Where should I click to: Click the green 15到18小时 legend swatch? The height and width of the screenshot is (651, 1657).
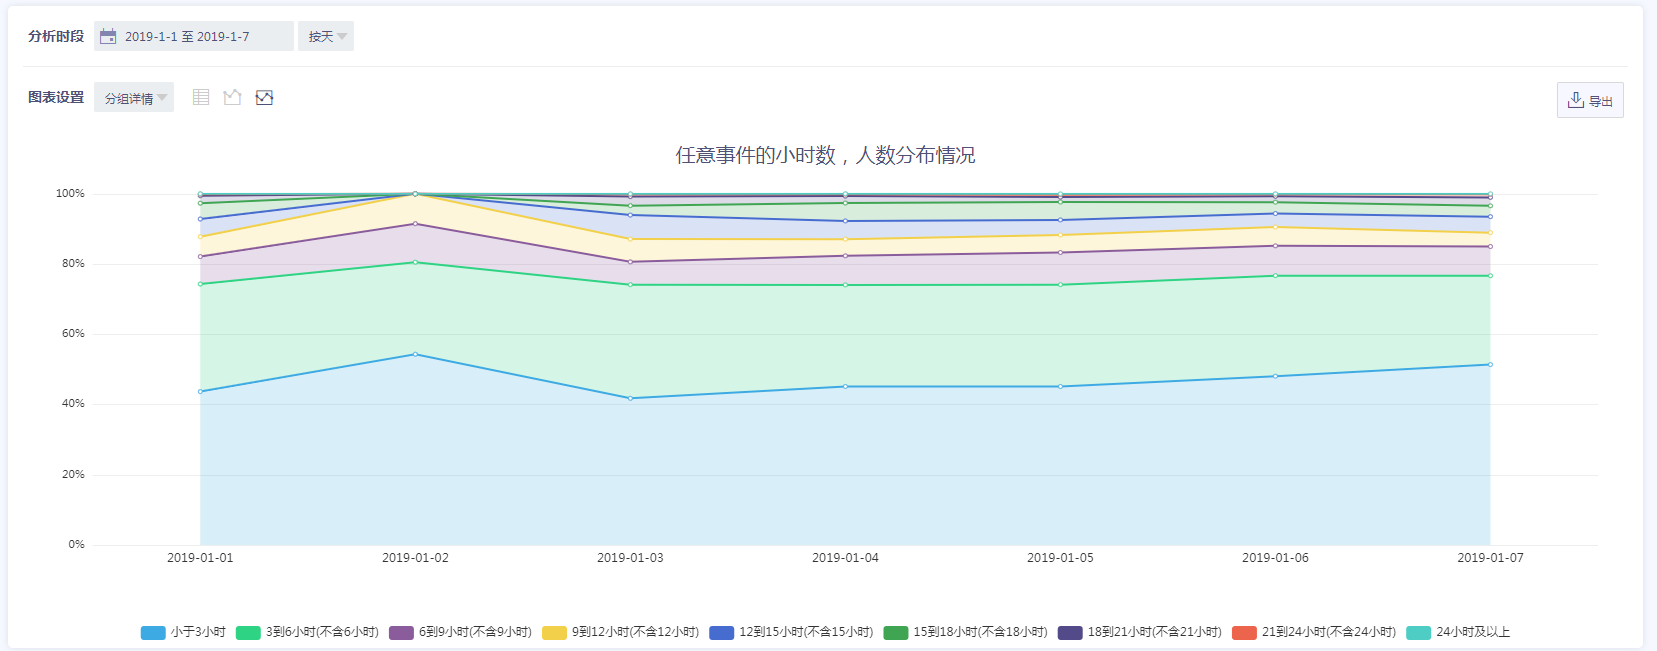pyautogui.click(x=895, y=632)
